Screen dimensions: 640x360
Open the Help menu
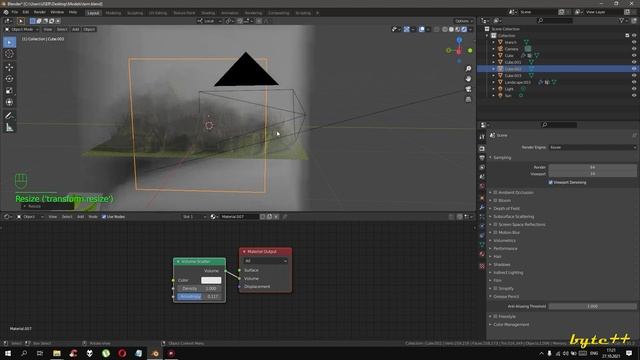[73, 12]
